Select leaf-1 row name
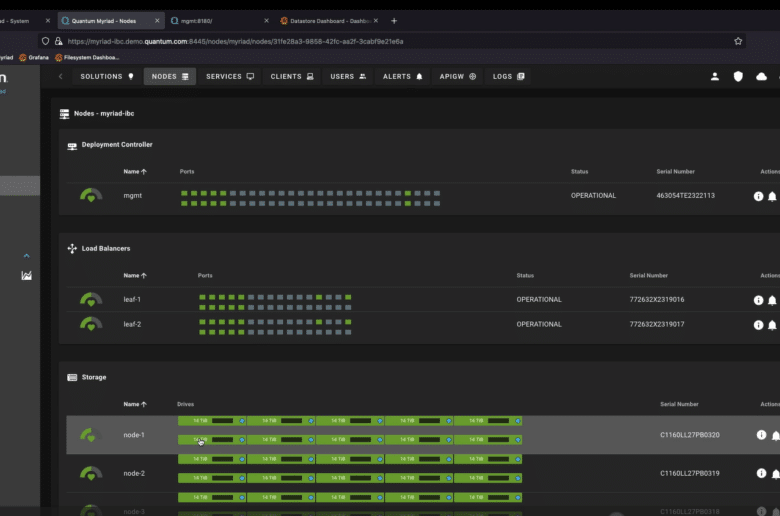The height and width of the screenshot is (516, 780). 132,300
